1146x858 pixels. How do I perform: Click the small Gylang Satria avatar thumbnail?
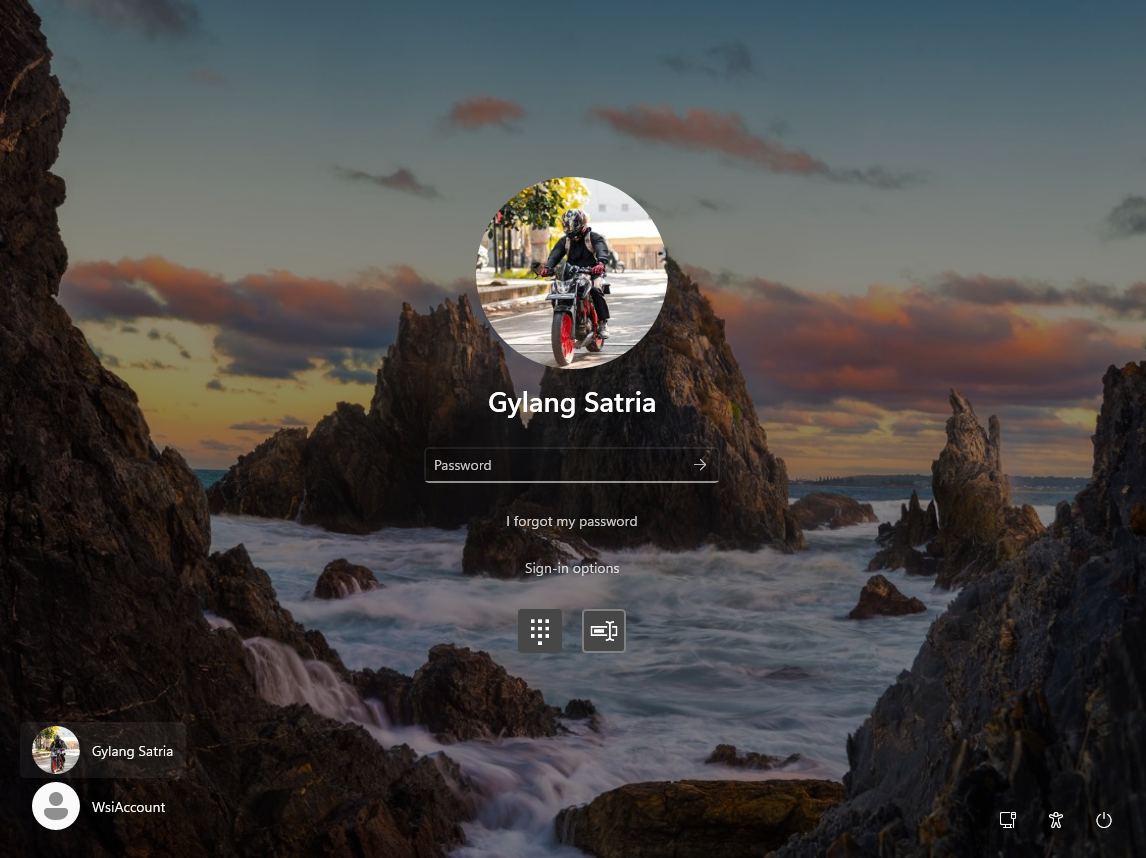point(56,750)
